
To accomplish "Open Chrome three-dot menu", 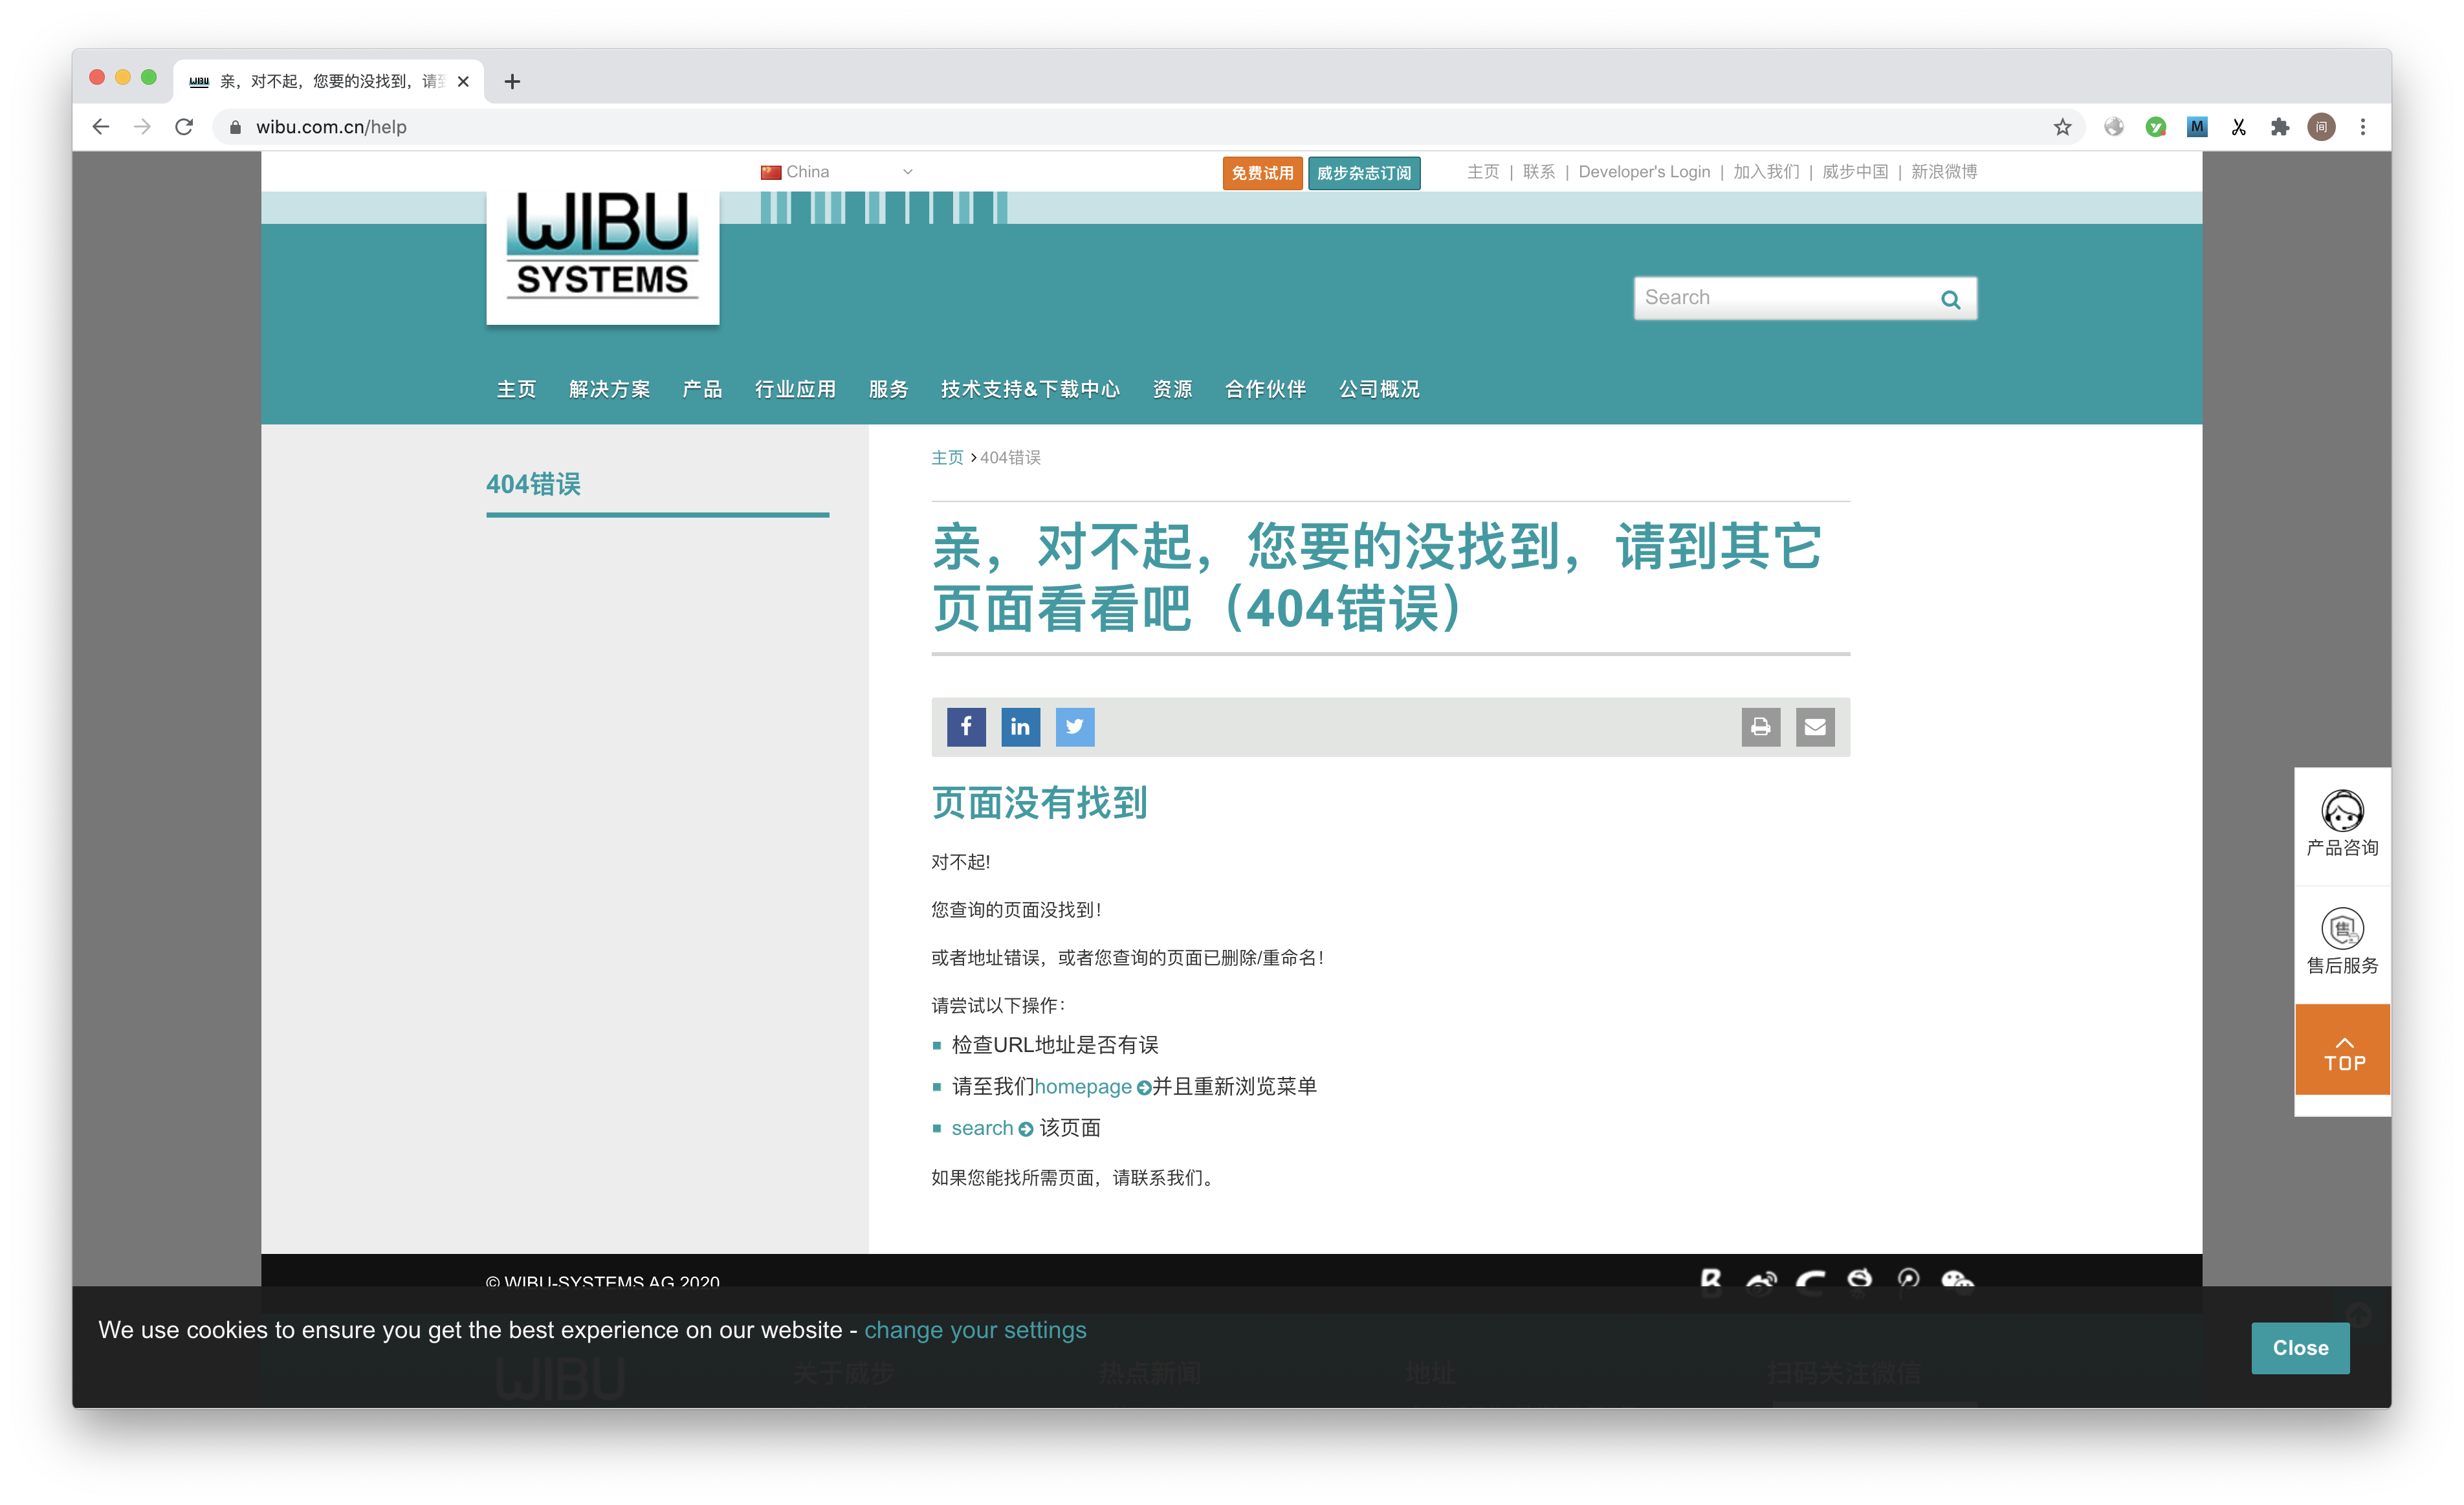I will 2363,127.
